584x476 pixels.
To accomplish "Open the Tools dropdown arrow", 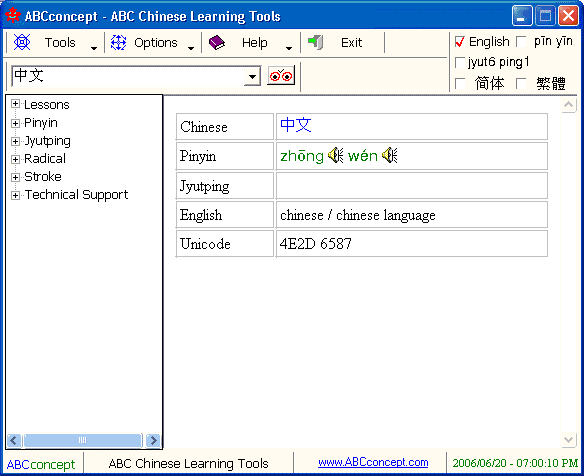I will pos(94,48).
